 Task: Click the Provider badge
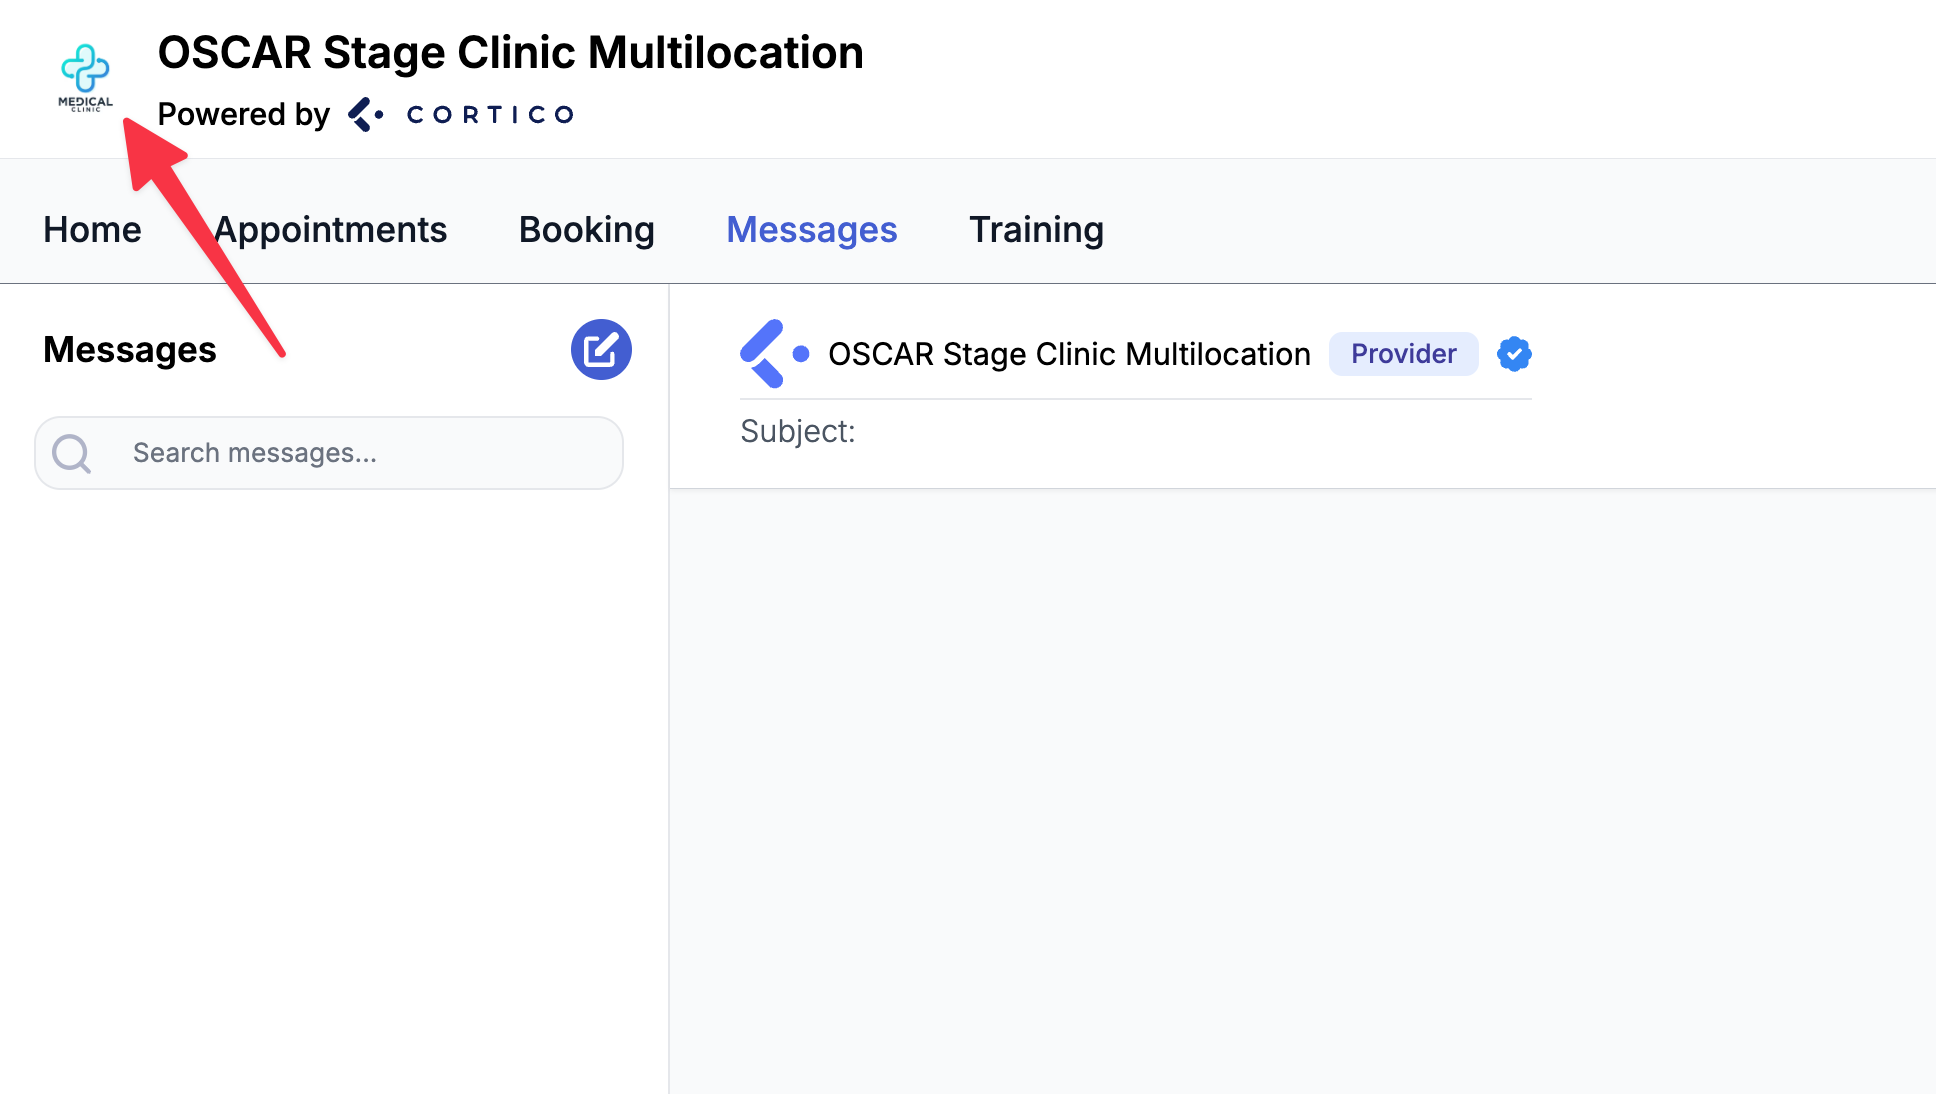tap(1403, 354)
